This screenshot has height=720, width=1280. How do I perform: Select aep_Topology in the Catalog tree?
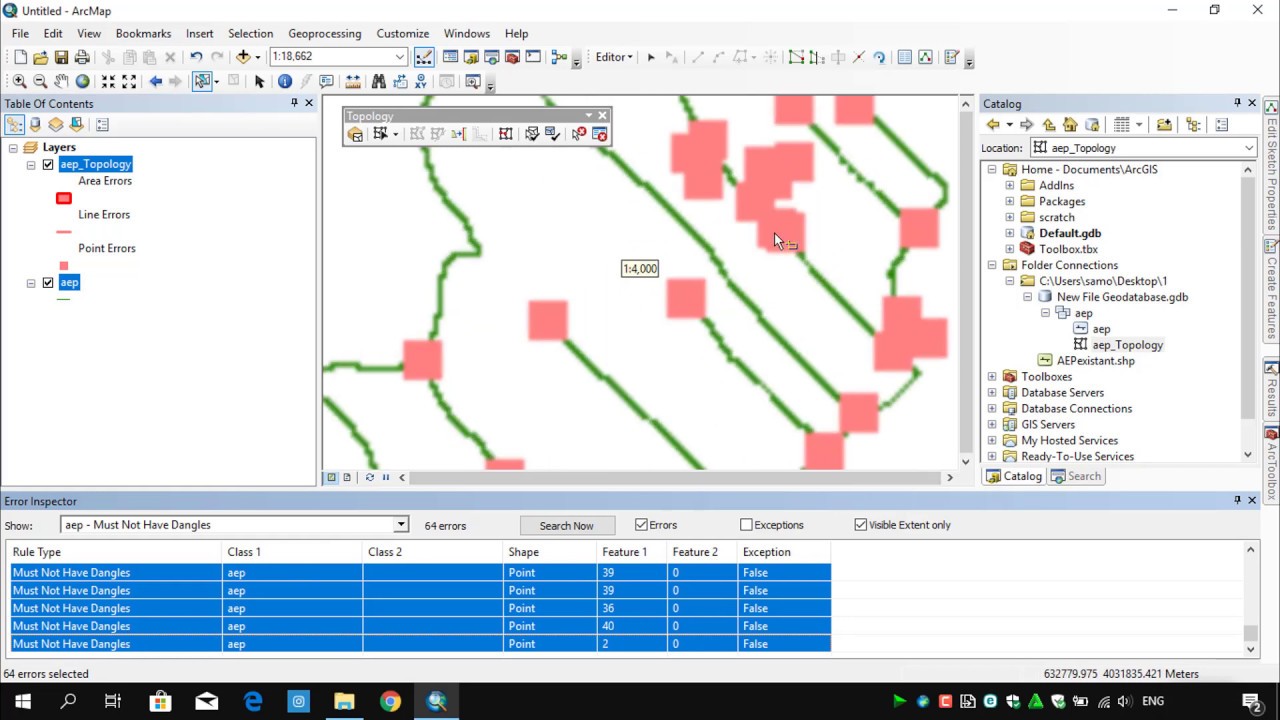(1127, 345)
